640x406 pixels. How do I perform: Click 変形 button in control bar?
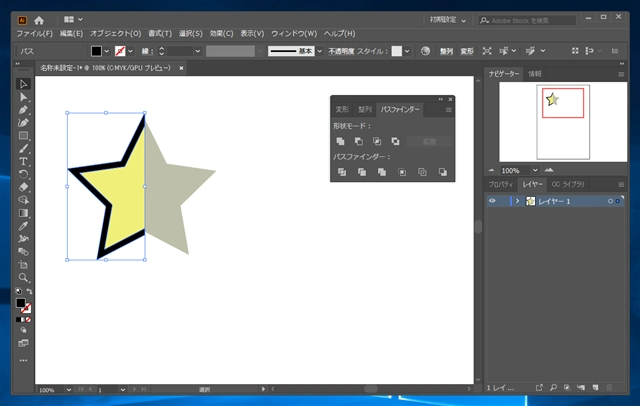point(467,51)
